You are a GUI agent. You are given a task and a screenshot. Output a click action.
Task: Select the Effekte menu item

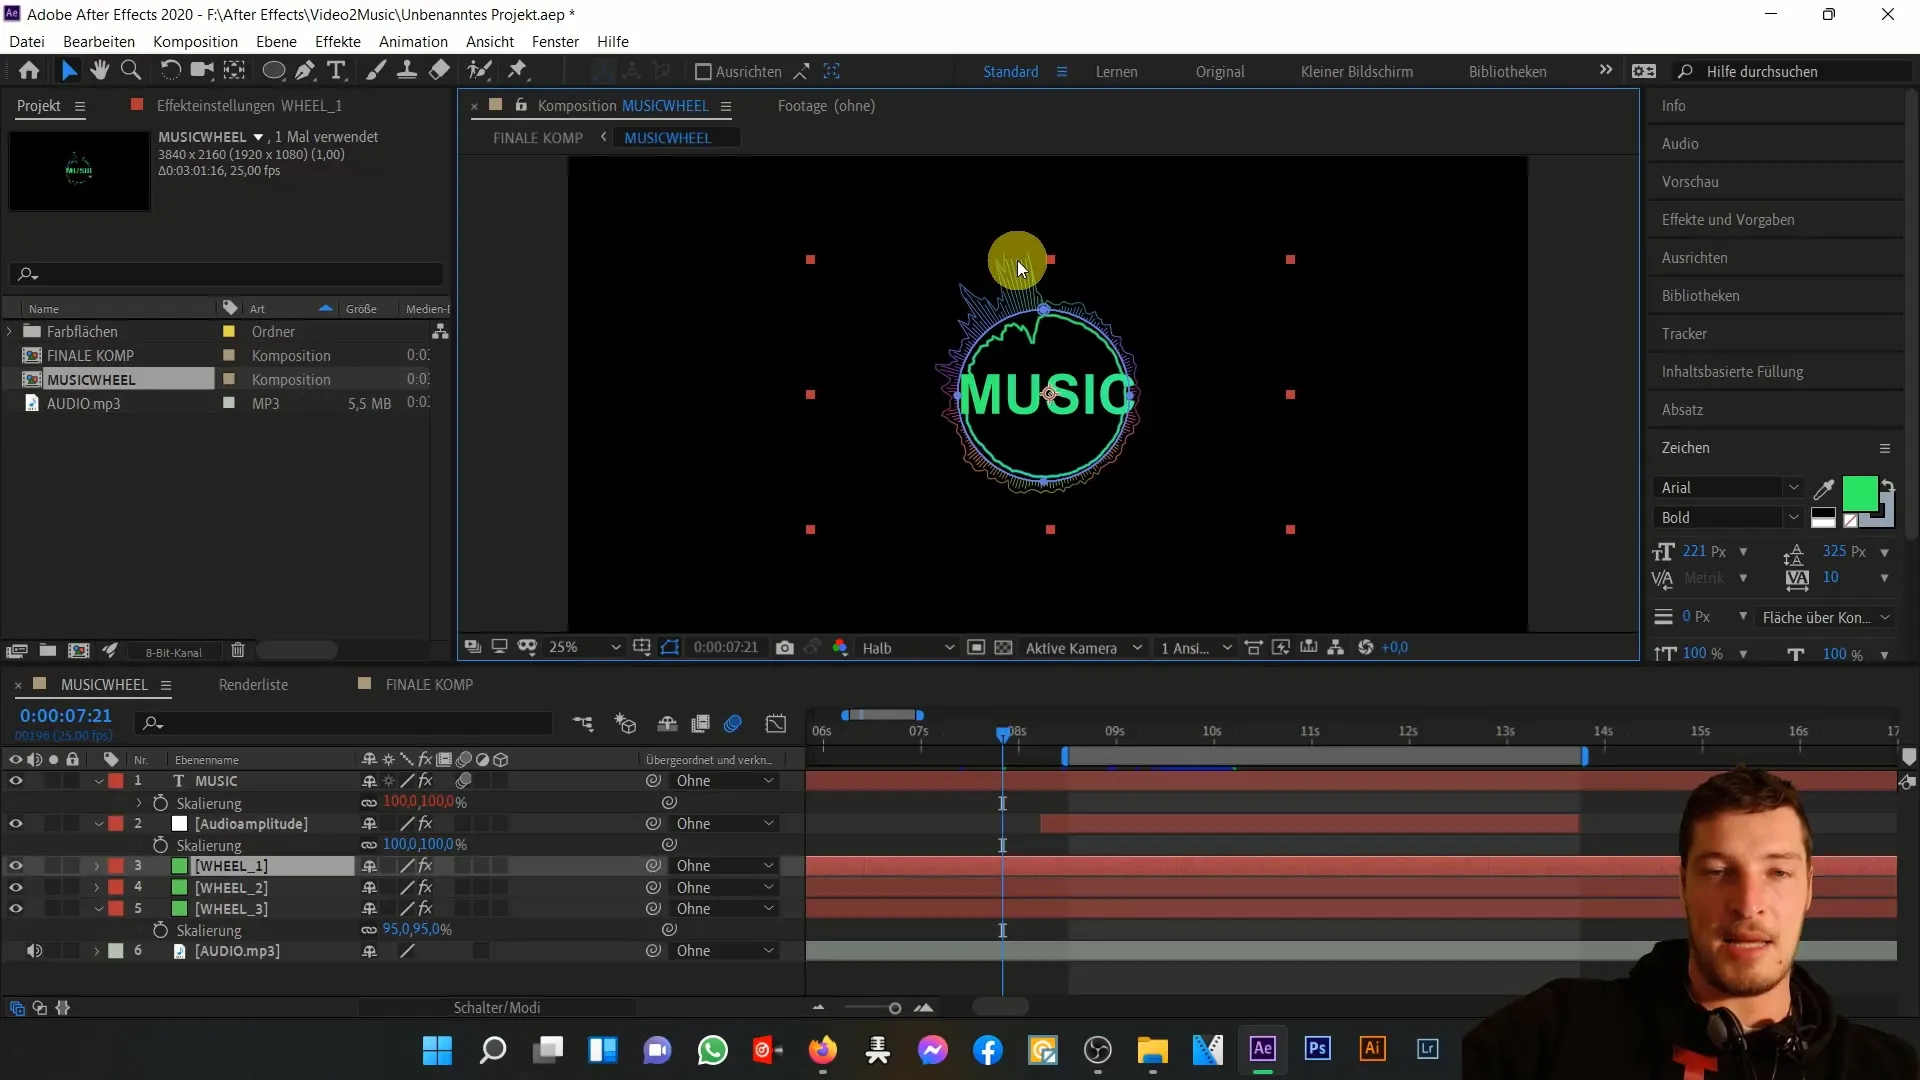(338, 41)
